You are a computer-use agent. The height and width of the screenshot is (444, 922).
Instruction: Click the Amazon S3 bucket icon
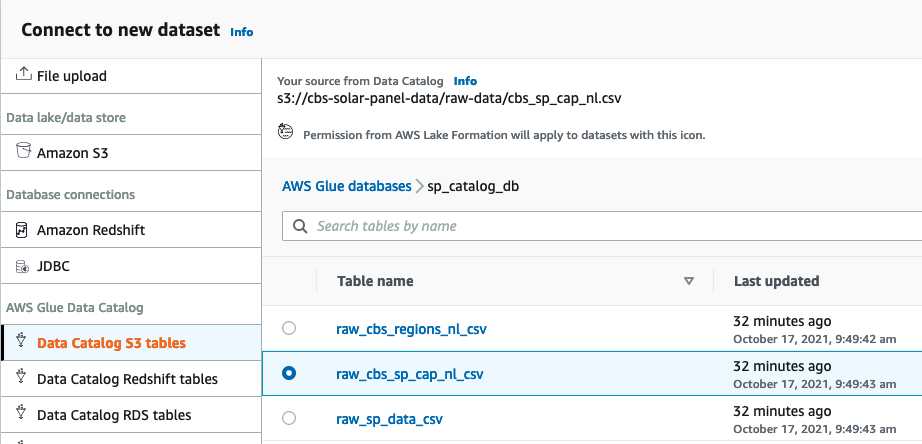24,152
